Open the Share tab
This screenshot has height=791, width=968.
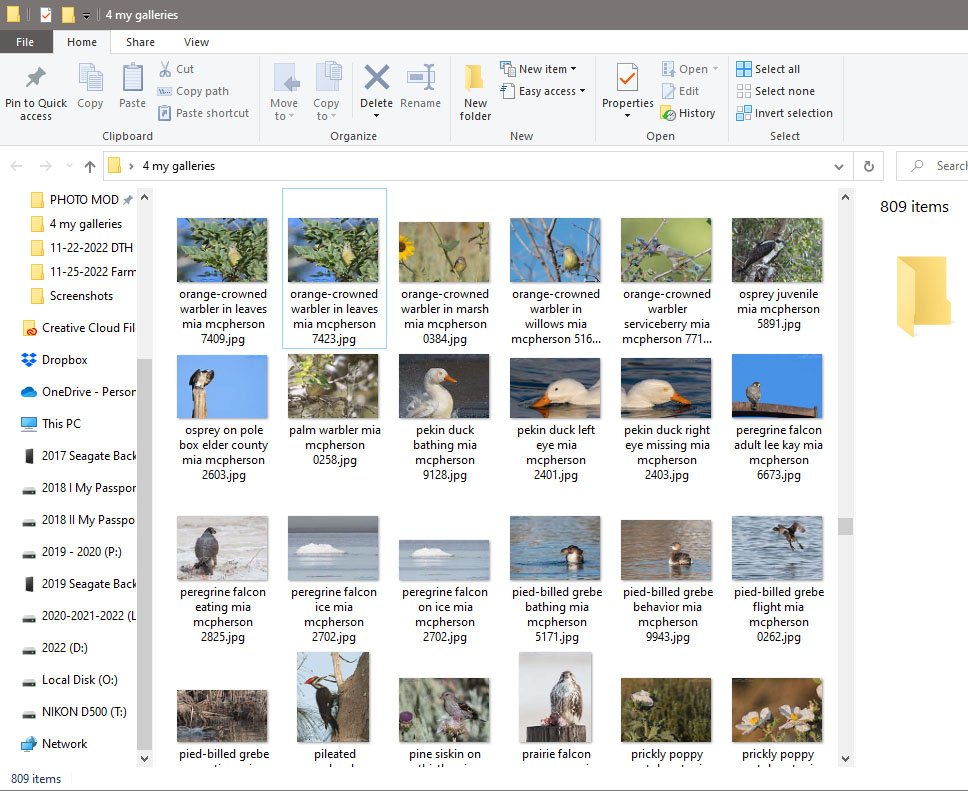(x=139, y=42)
